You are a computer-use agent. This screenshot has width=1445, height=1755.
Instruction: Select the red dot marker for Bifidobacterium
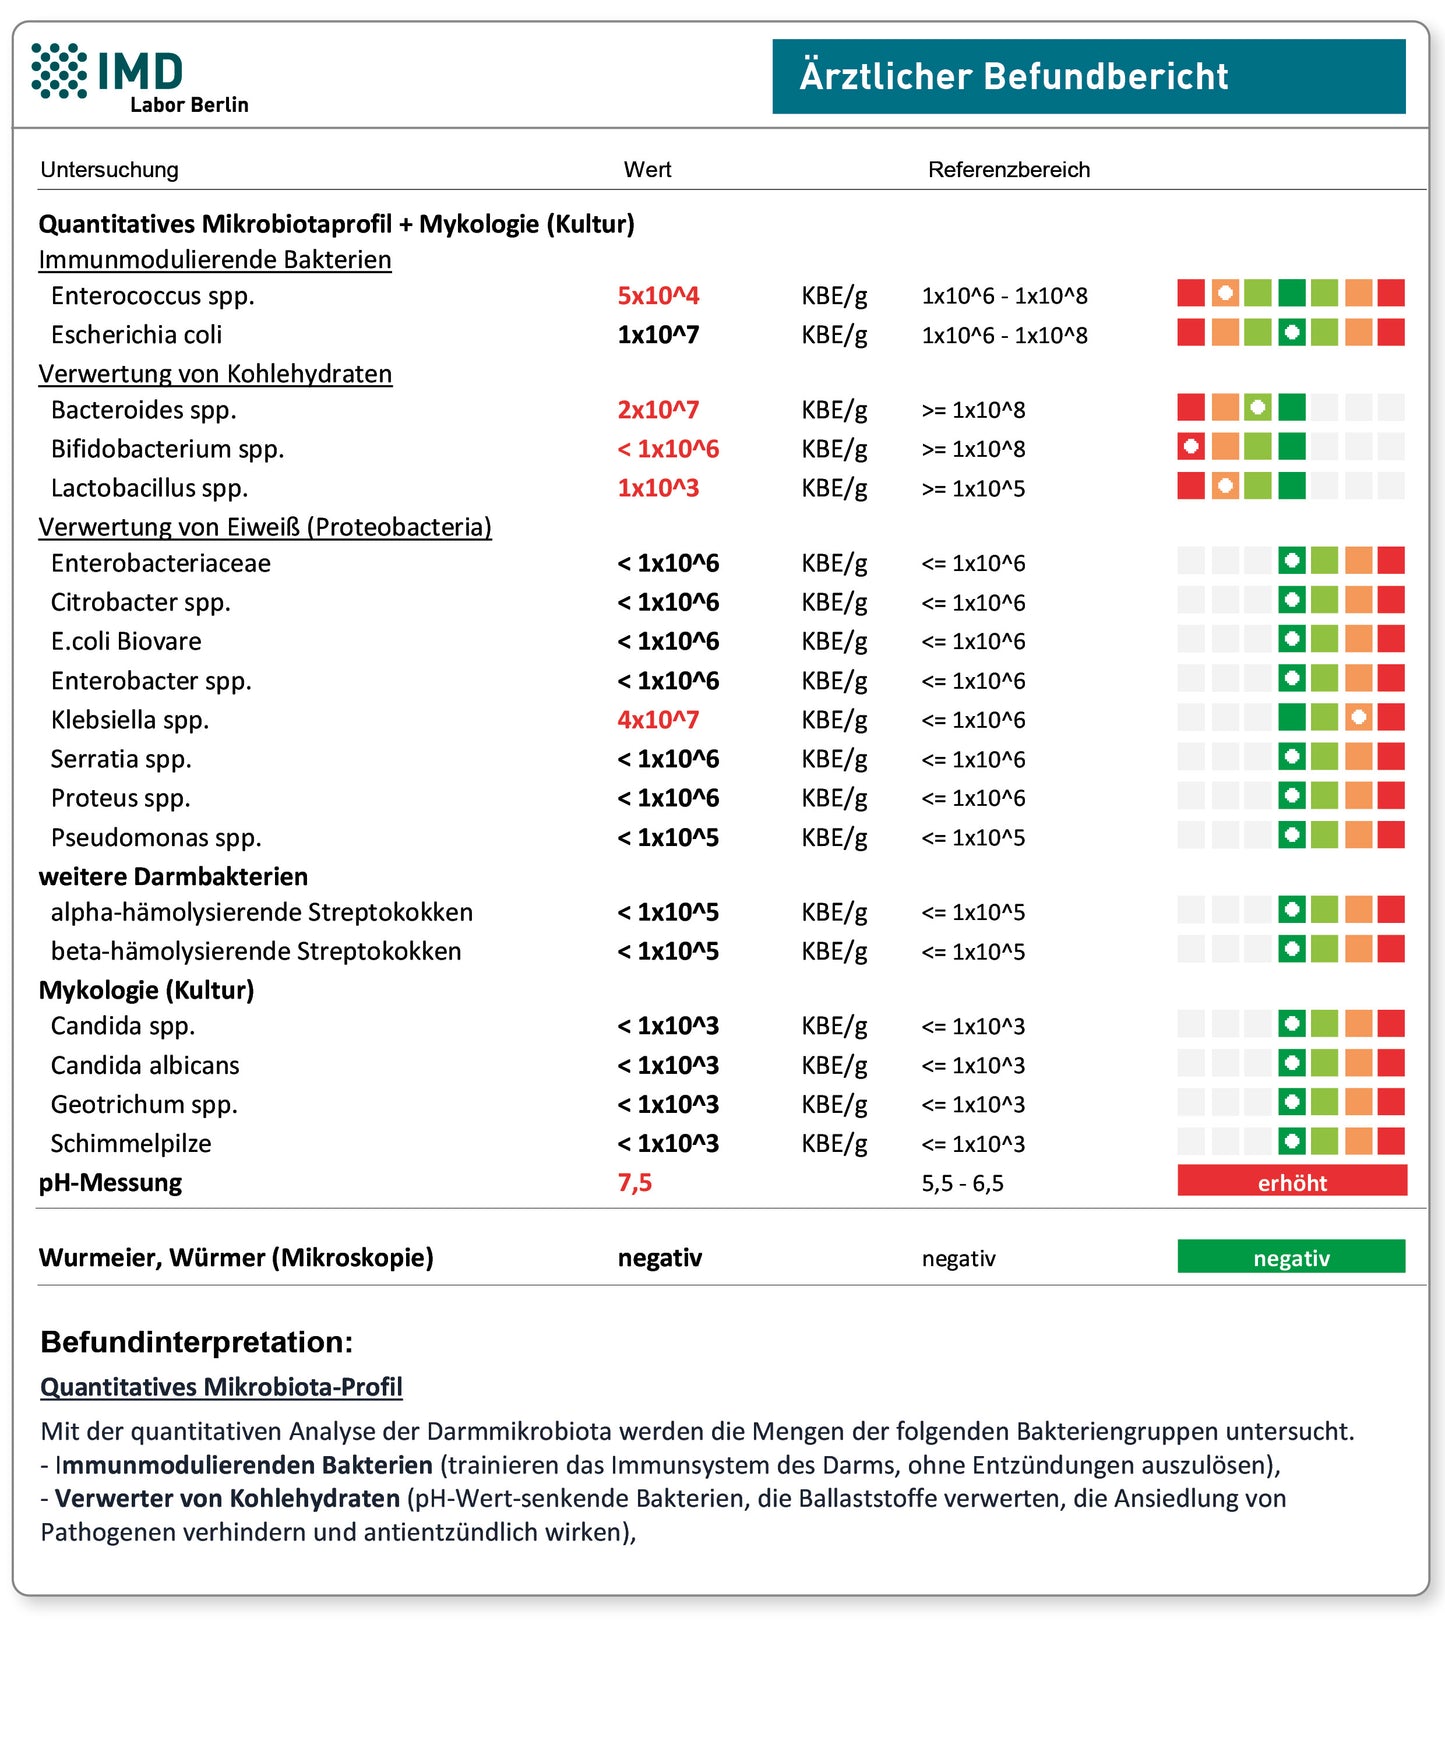tap(1191, 446)
